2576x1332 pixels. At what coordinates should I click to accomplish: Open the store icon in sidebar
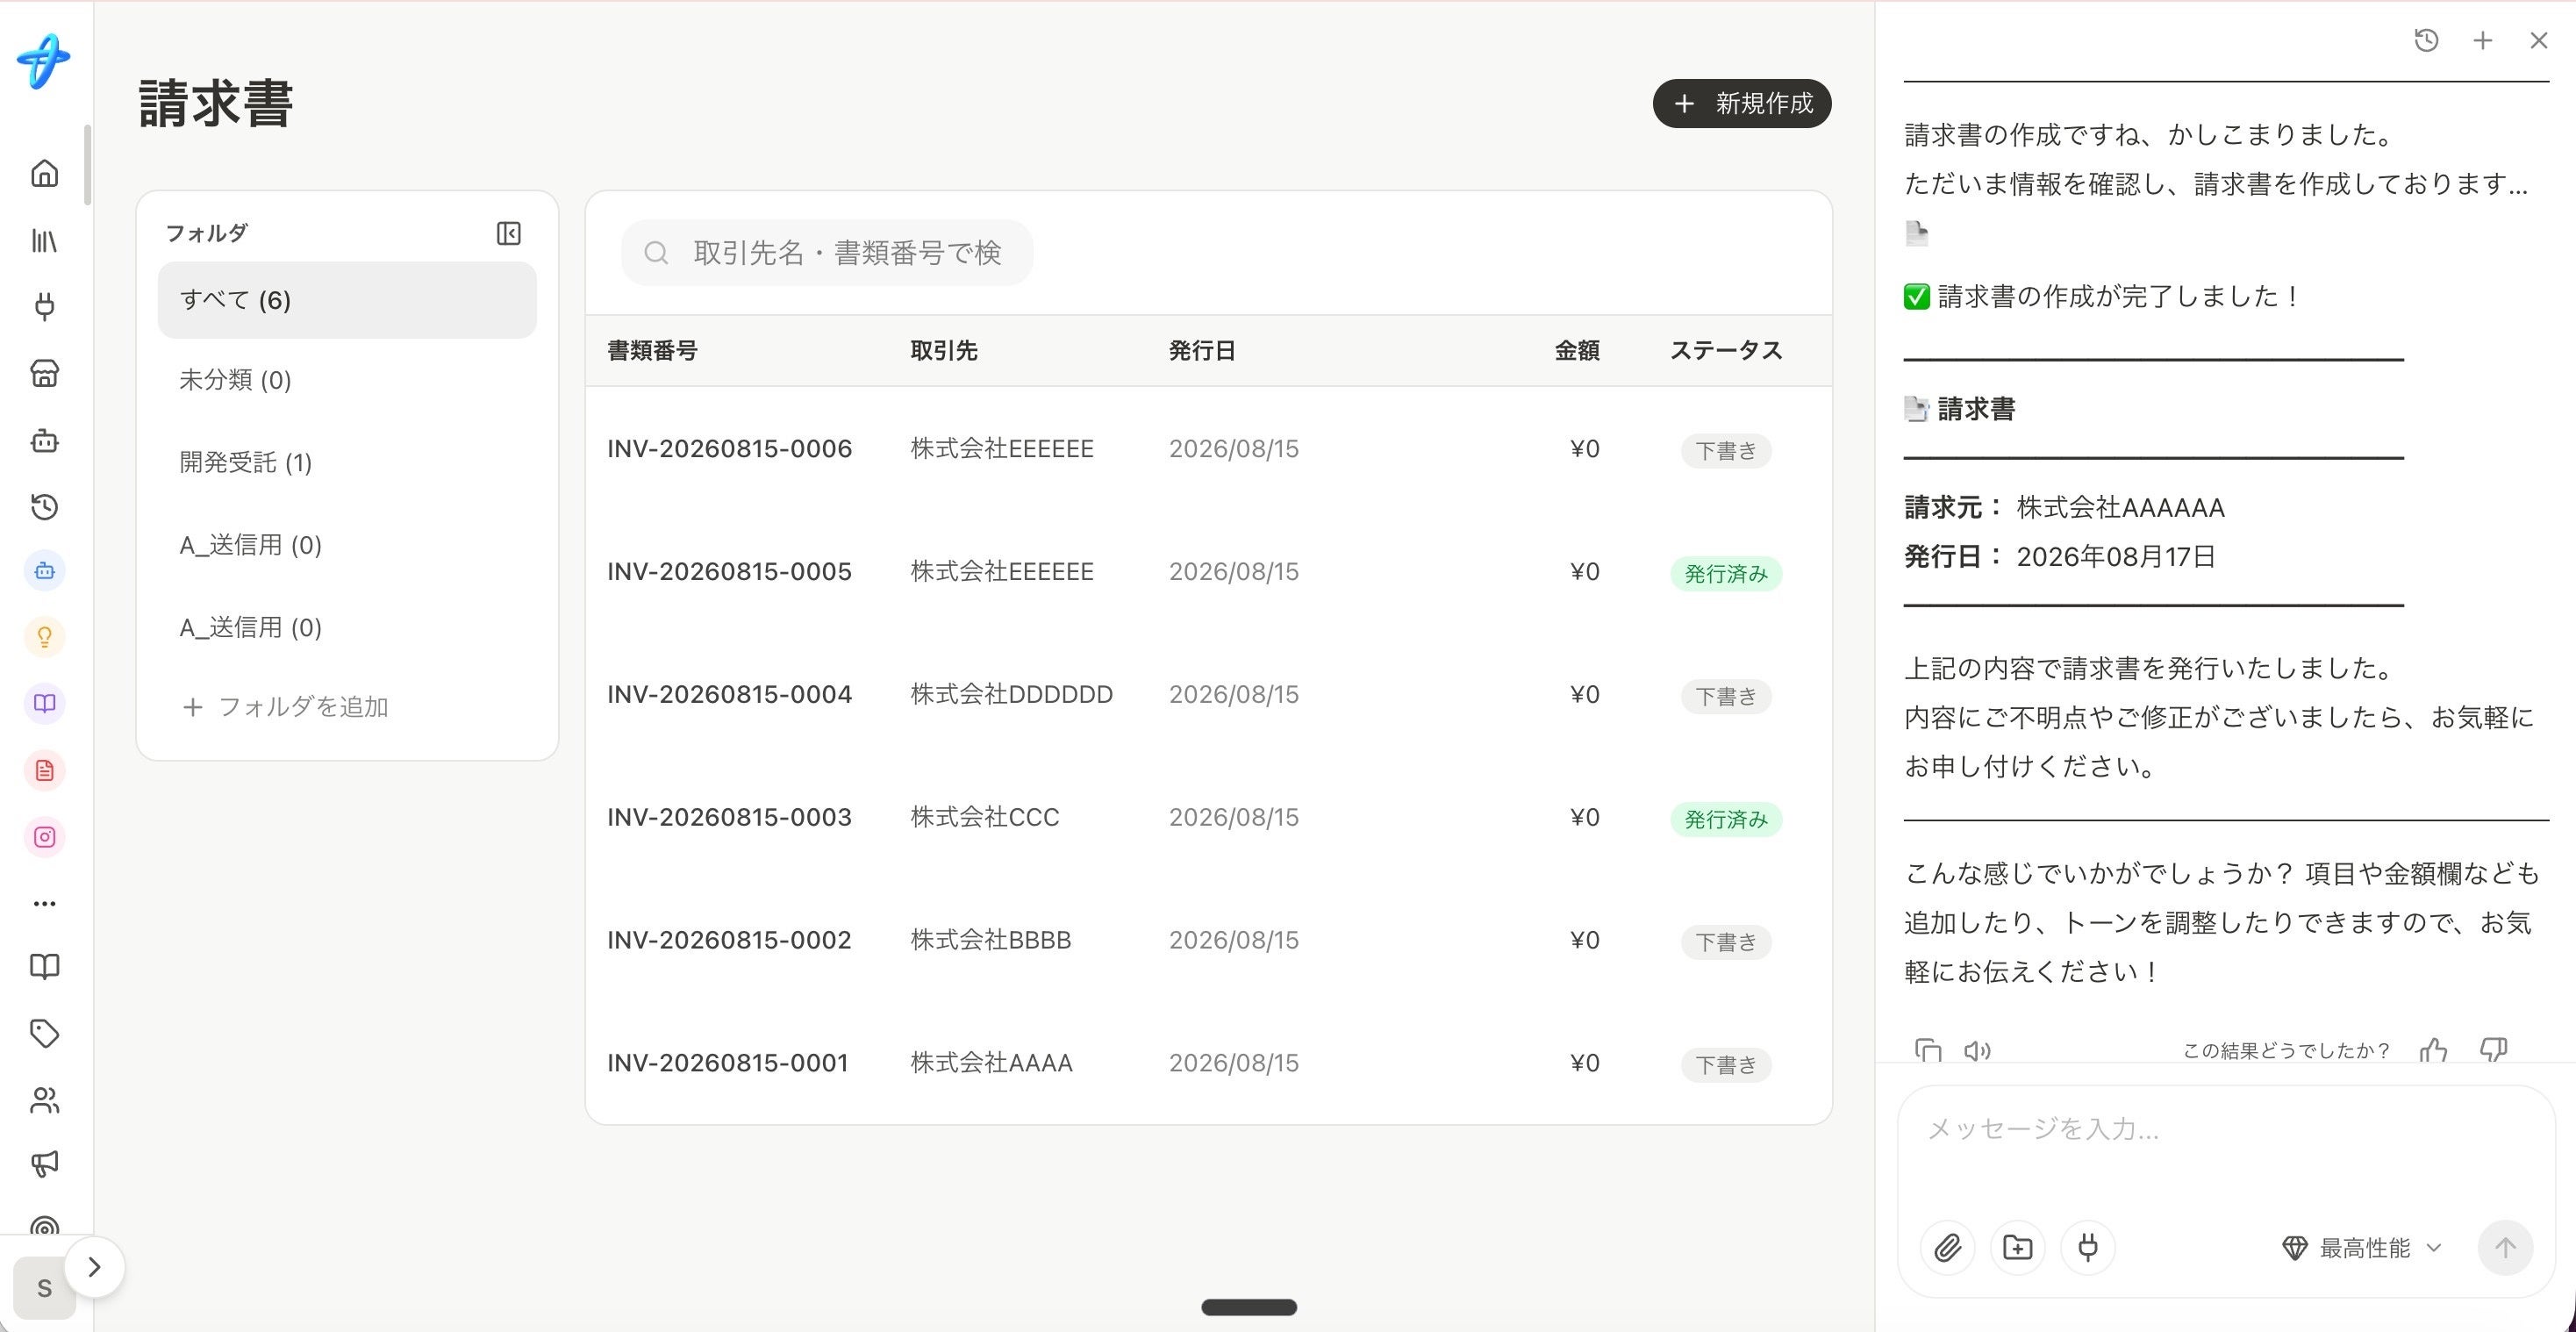(x=44, y=373)
